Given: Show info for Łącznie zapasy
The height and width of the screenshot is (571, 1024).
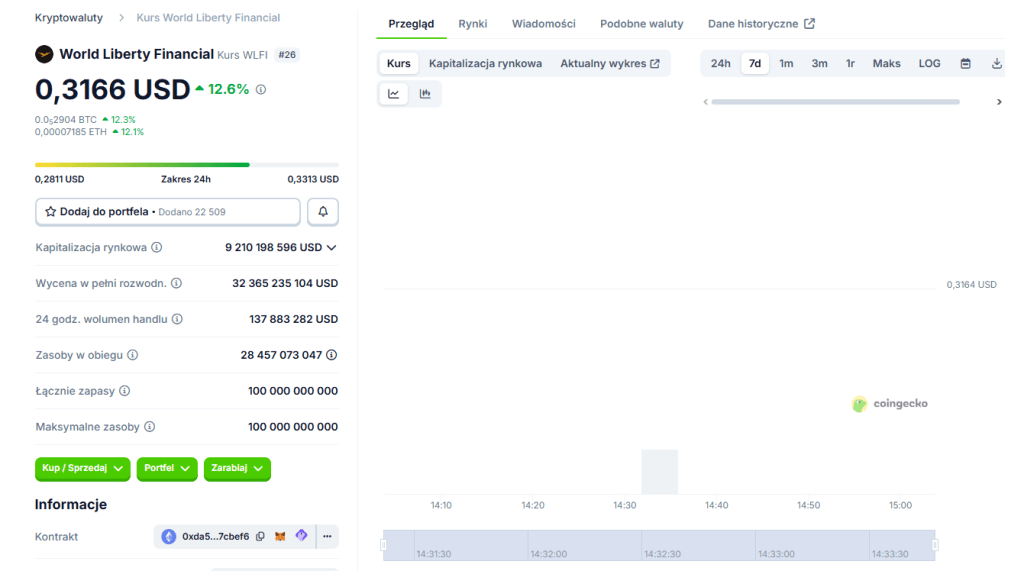Looking at the screenshot, I should coord(125,391).
